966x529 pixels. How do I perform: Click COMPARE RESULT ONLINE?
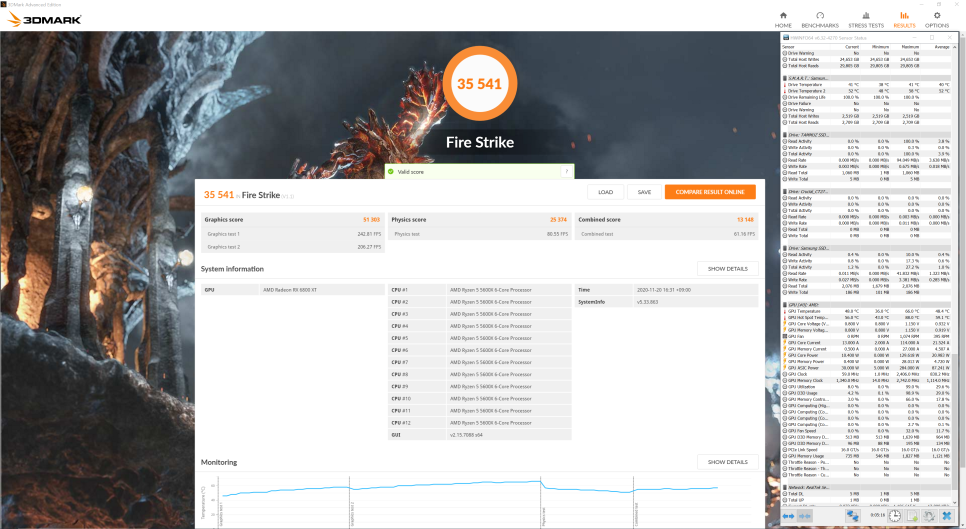710,192
